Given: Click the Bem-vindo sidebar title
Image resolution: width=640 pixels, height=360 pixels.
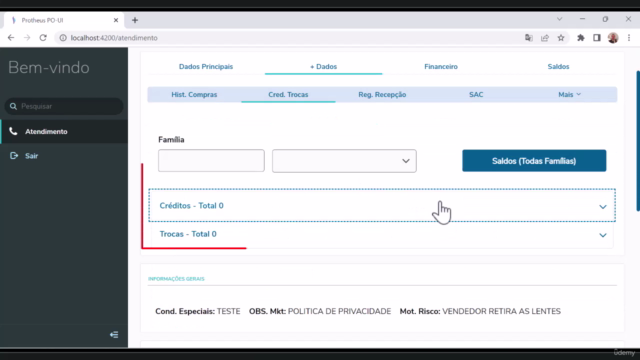Looking at the screenshot, I should tap(49, 68).
